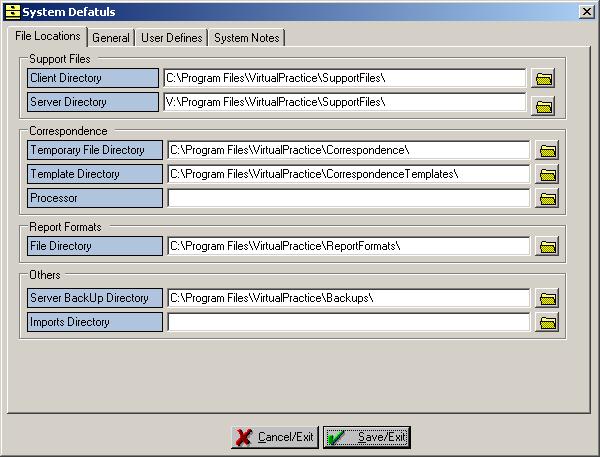Viewport: 600px width, 457px height.
Task: Show the System Notes tab
Action: pos(247,38)
